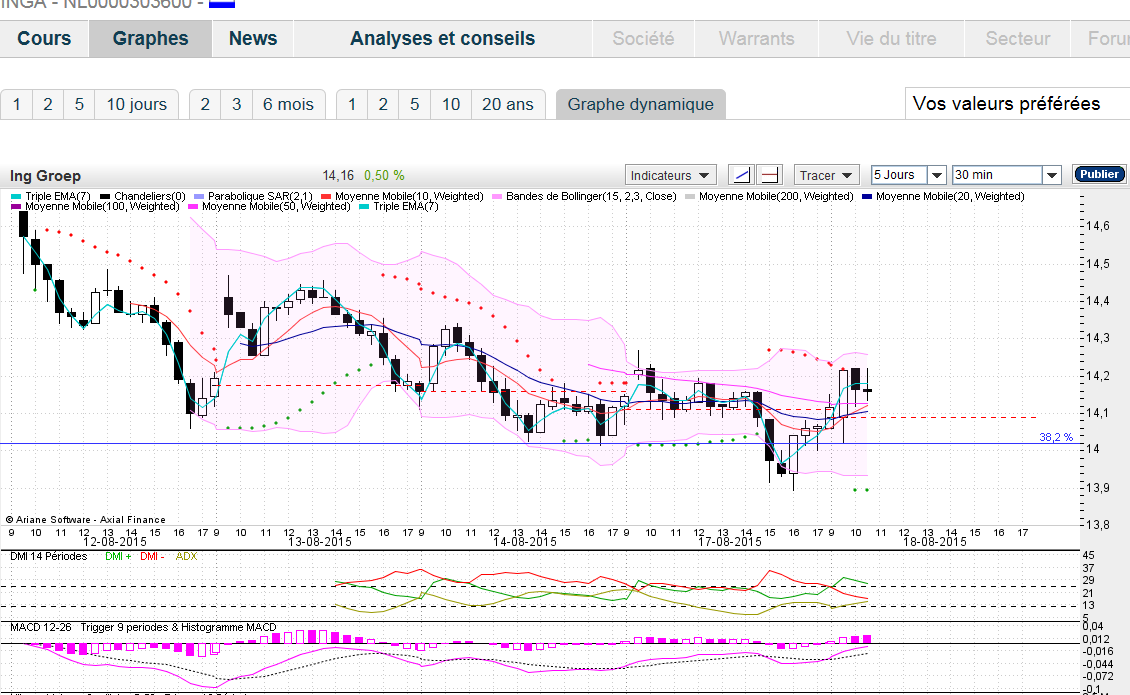The height and width of the screenshot is (695, 1130).
Task: Click the Bandes de Bollinger legend marker
Action: pyautogui.click(x=497, y=196)
